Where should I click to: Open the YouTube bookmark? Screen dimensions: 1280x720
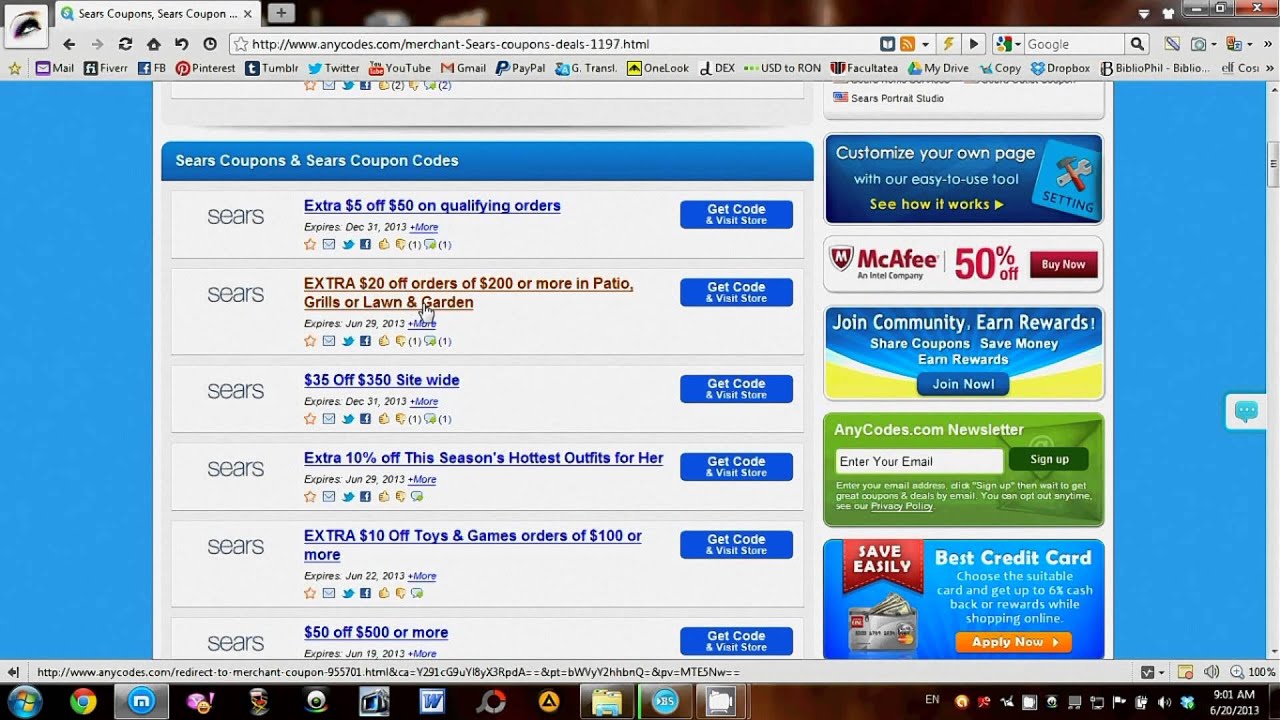(x=399, y=68)
